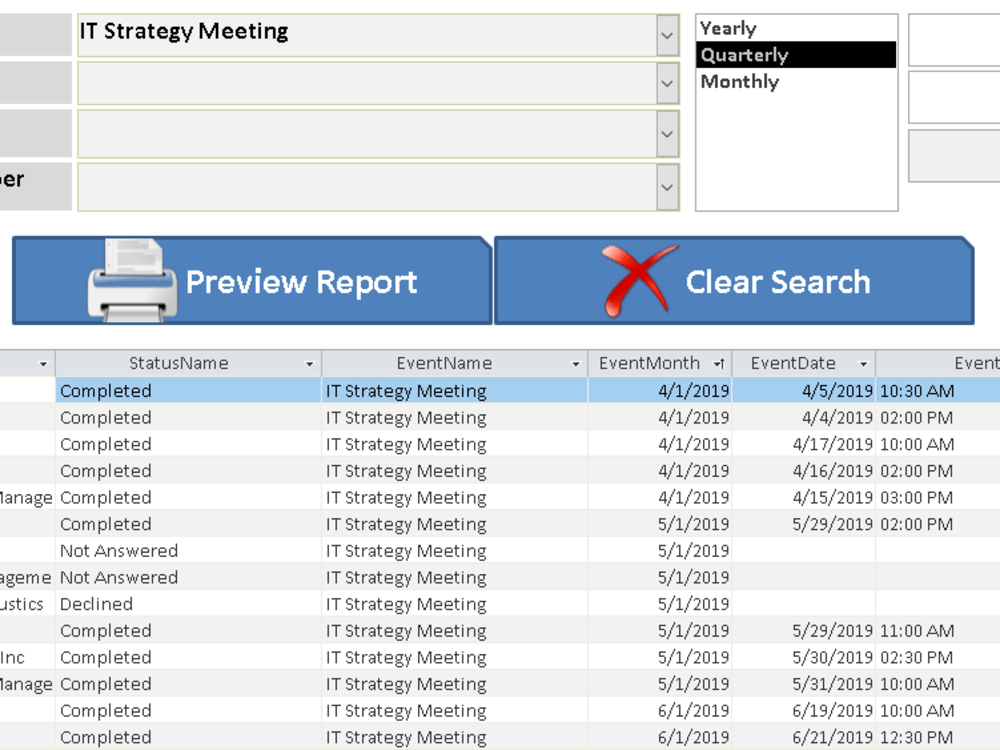Viewport: 1000px width, 750px height.
Task: Open the EventDate column filter arrow
Action: point(864,364)
